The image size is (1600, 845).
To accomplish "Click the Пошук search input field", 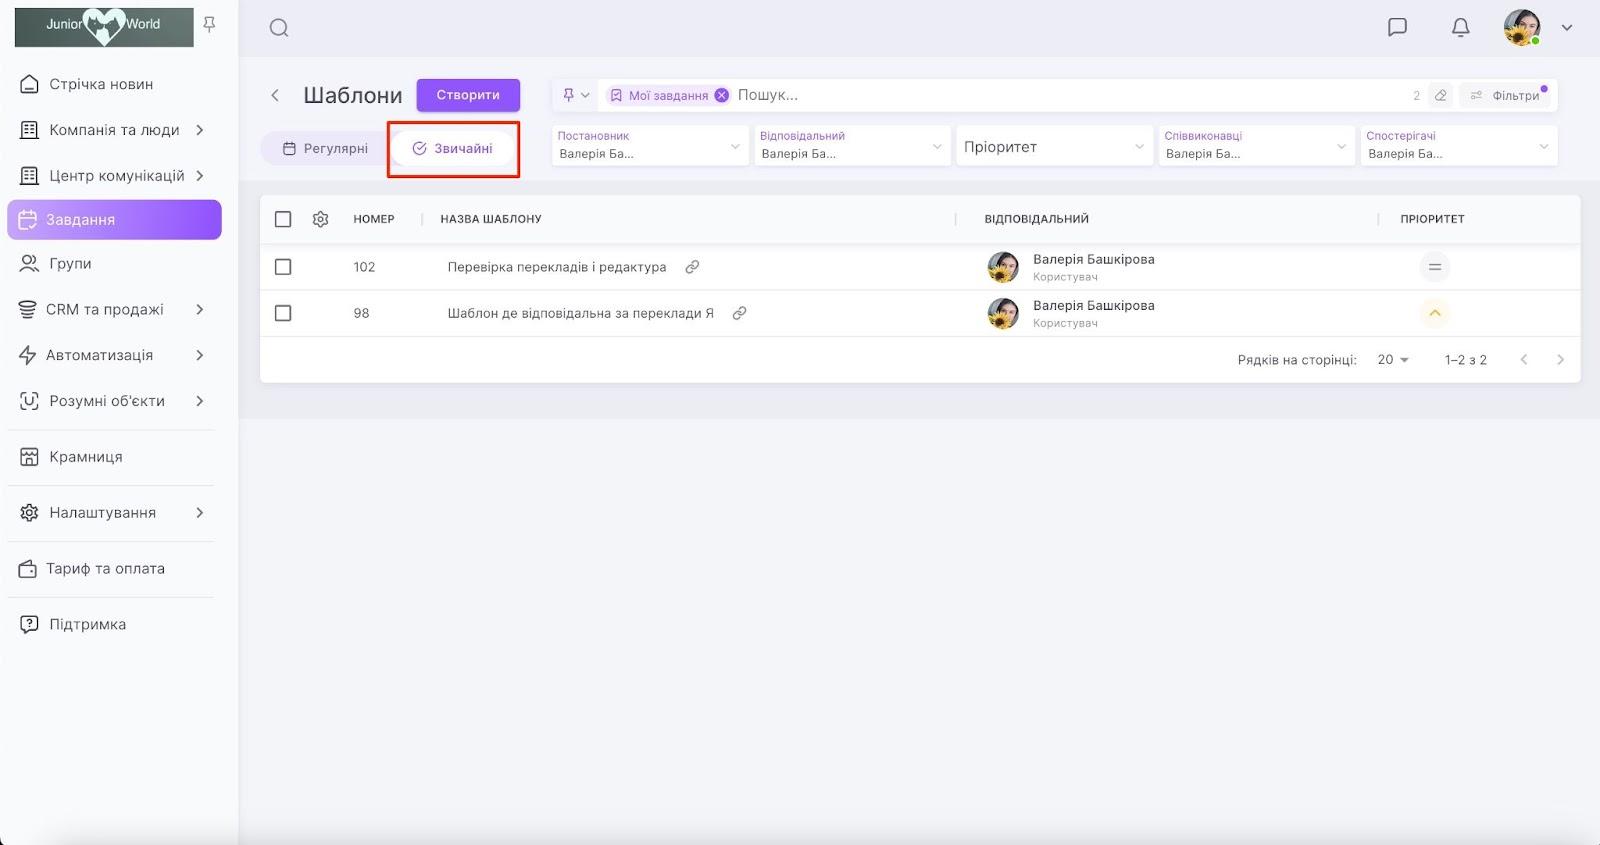I will (1060, 96).
